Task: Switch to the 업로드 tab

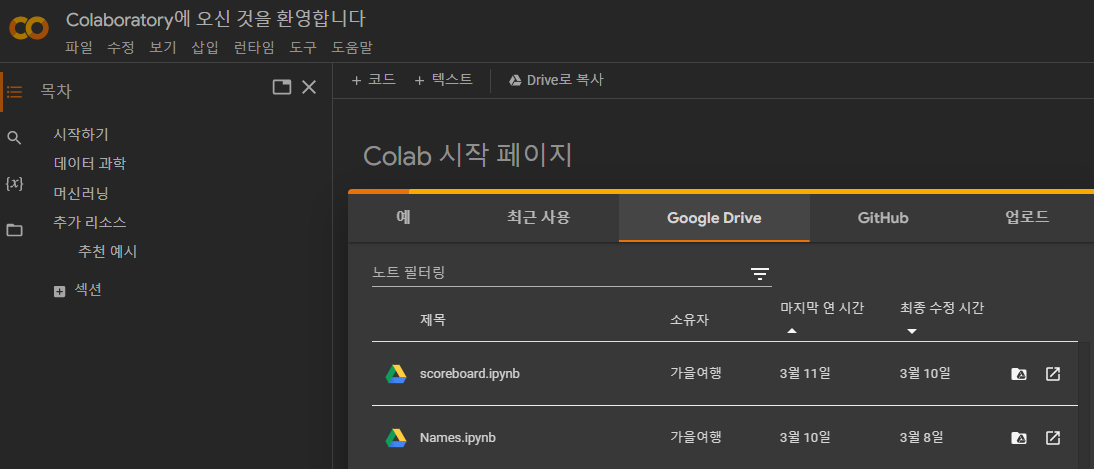Action: 1027,218
